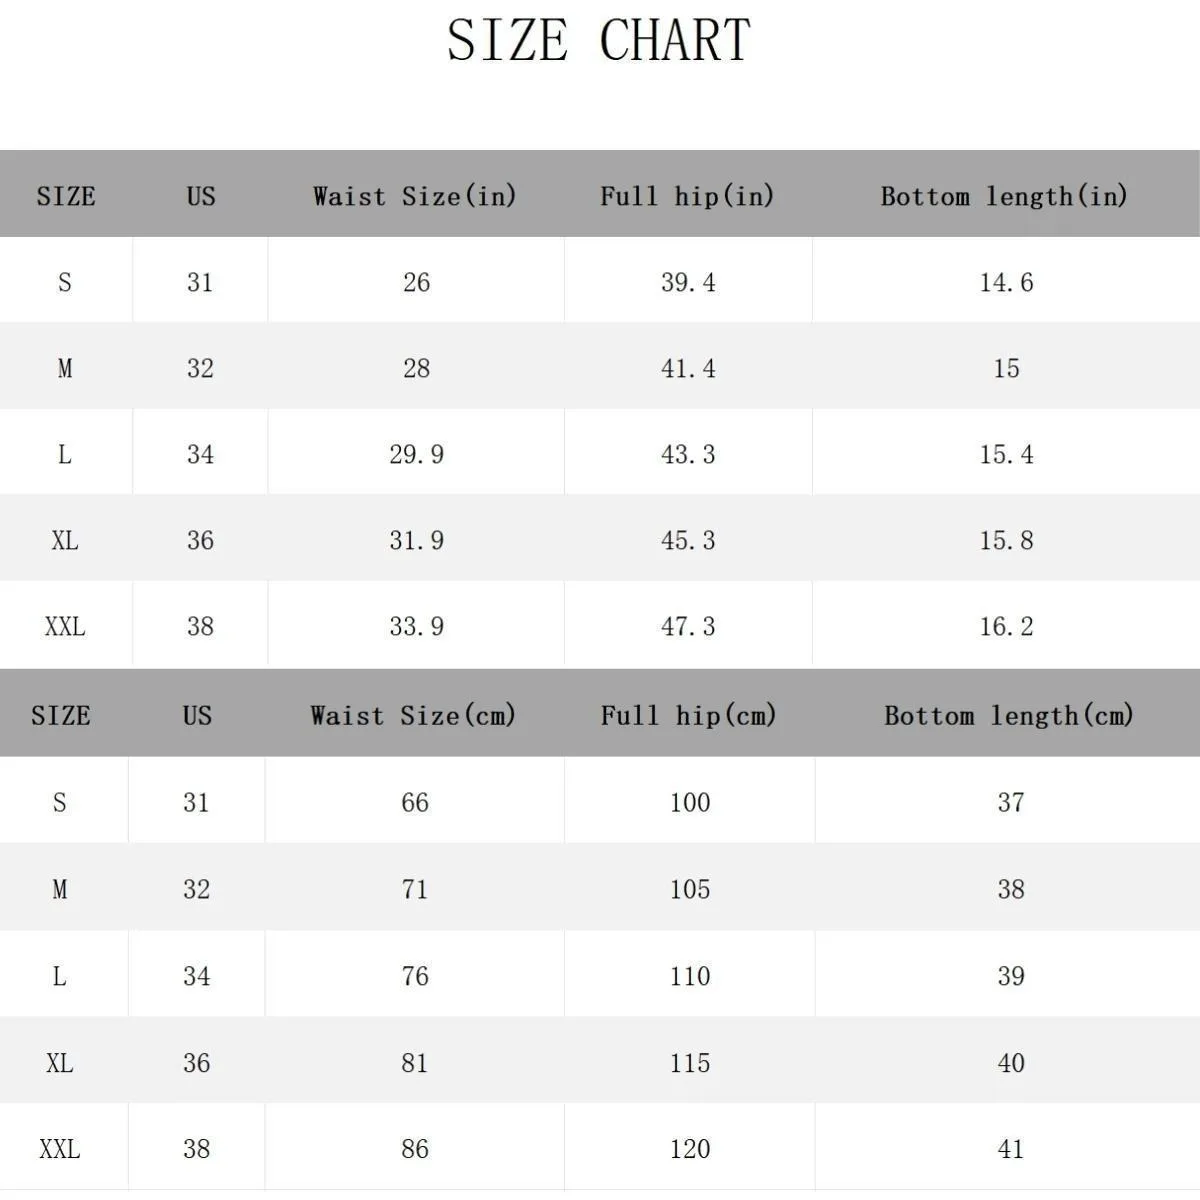The width and height of the screenshot is (1200, 1200).
Task: Select full hip value 39.4
Action: [x=688, y=283]
